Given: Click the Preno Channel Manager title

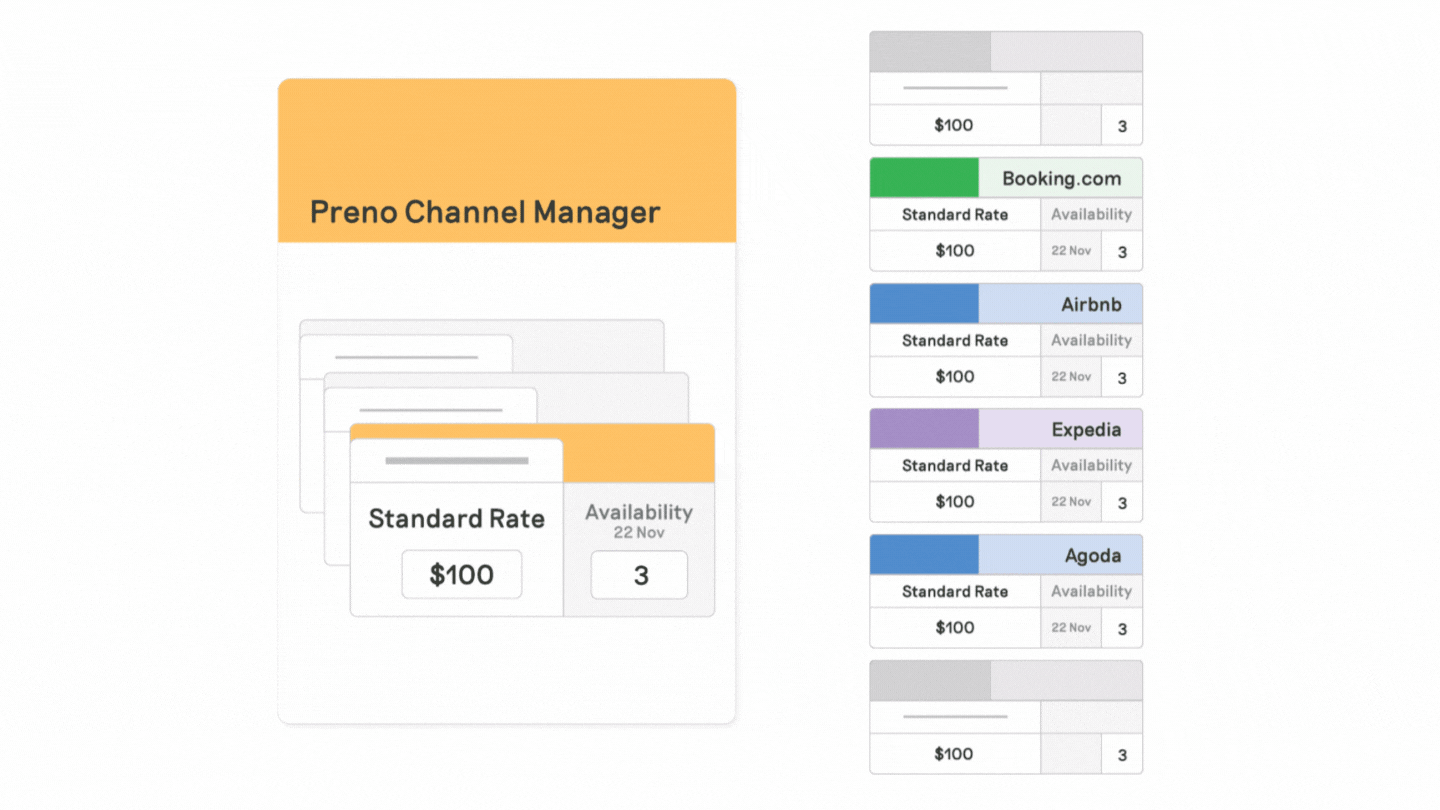Looking at the screenshot, I should (x=485, y=212).
